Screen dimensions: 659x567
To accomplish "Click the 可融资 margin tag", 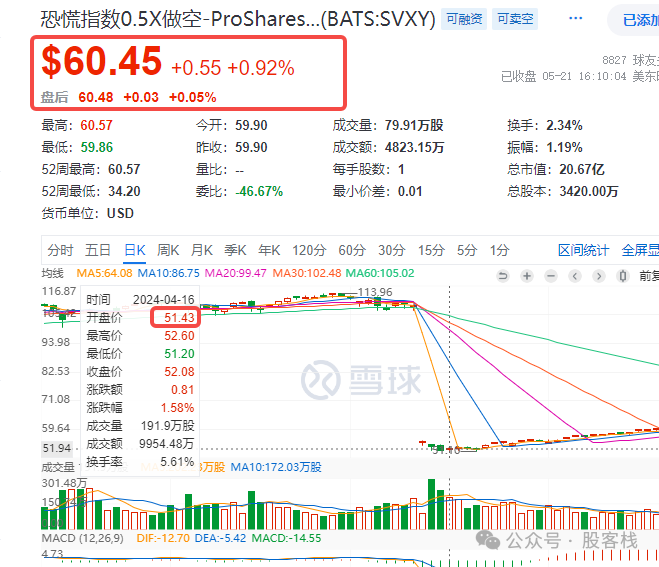I will pyautogui.click(x=464, y=19).
